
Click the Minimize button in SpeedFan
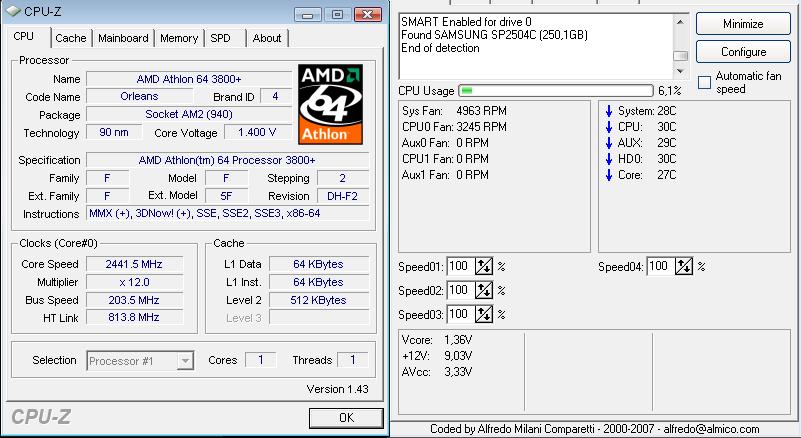pyautogui.click(x=743, y=24)
